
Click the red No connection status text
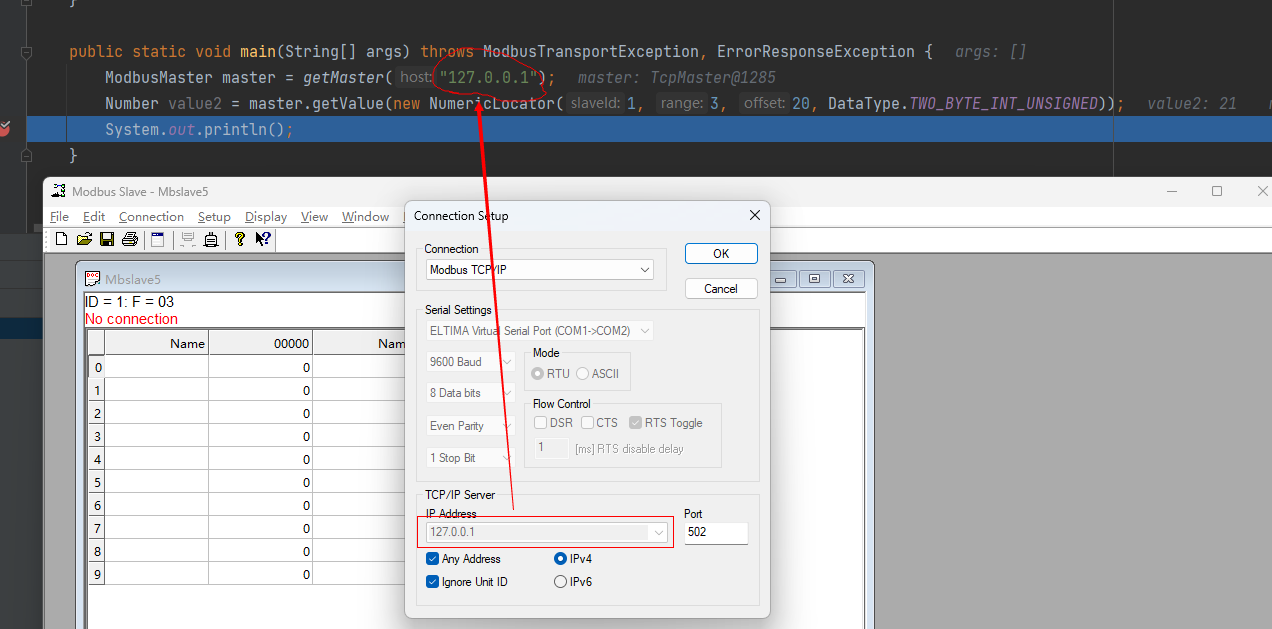[x=131, y=319]
